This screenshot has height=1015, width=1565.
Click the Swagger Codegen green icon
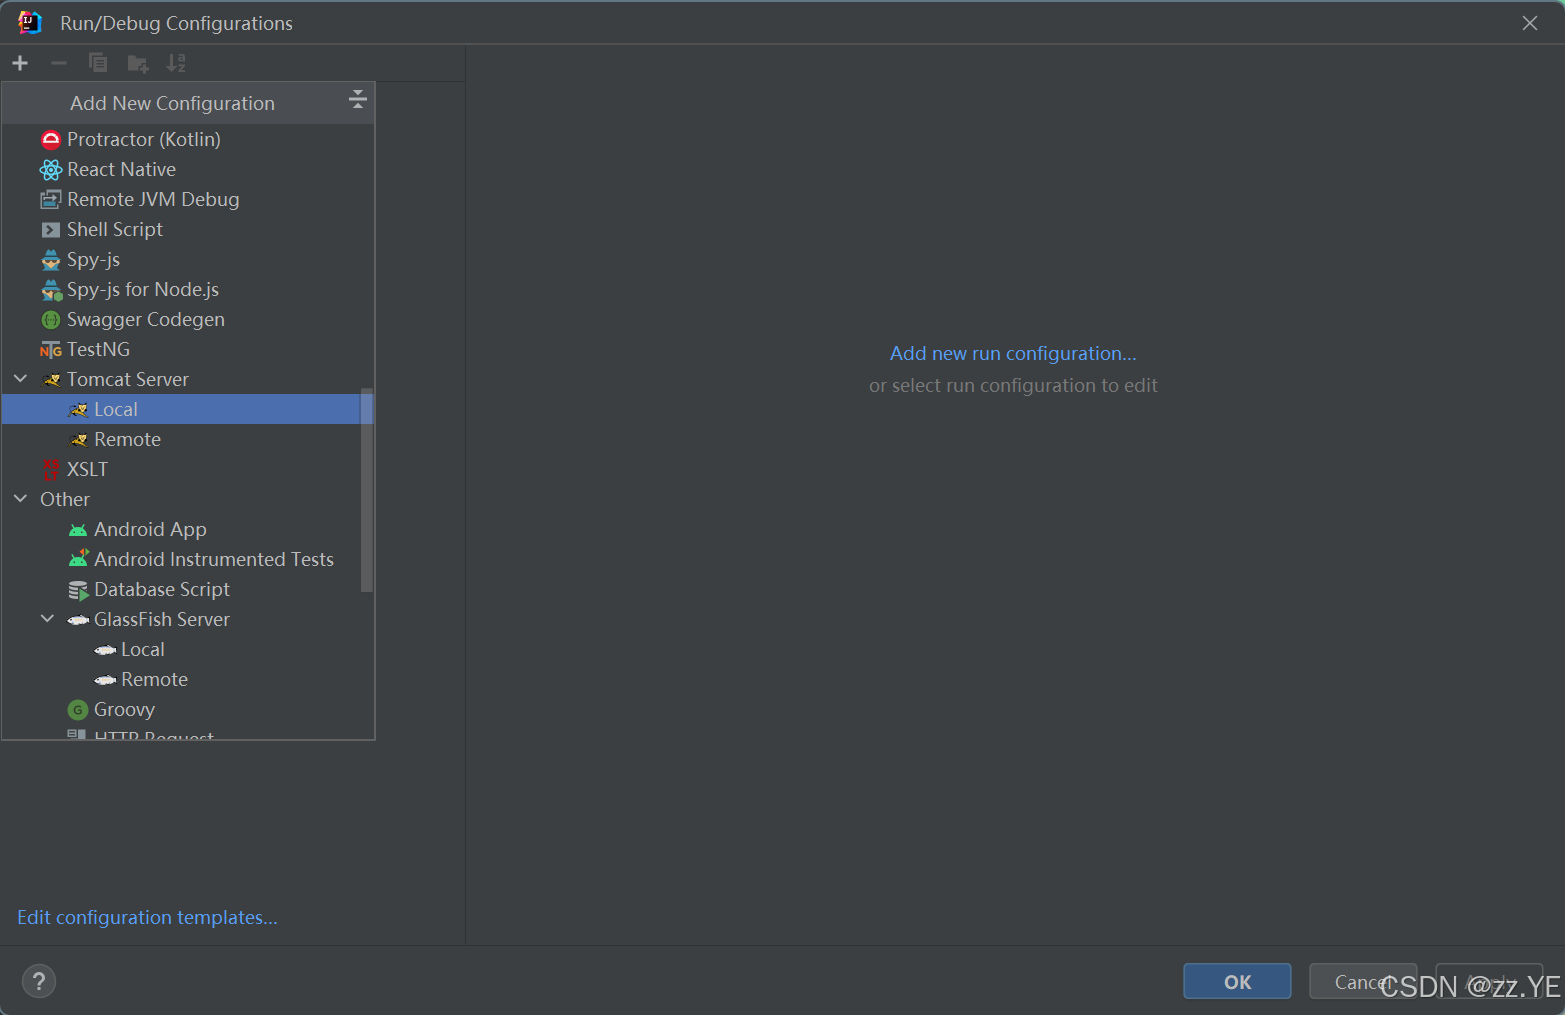click(x=51, y=319)
